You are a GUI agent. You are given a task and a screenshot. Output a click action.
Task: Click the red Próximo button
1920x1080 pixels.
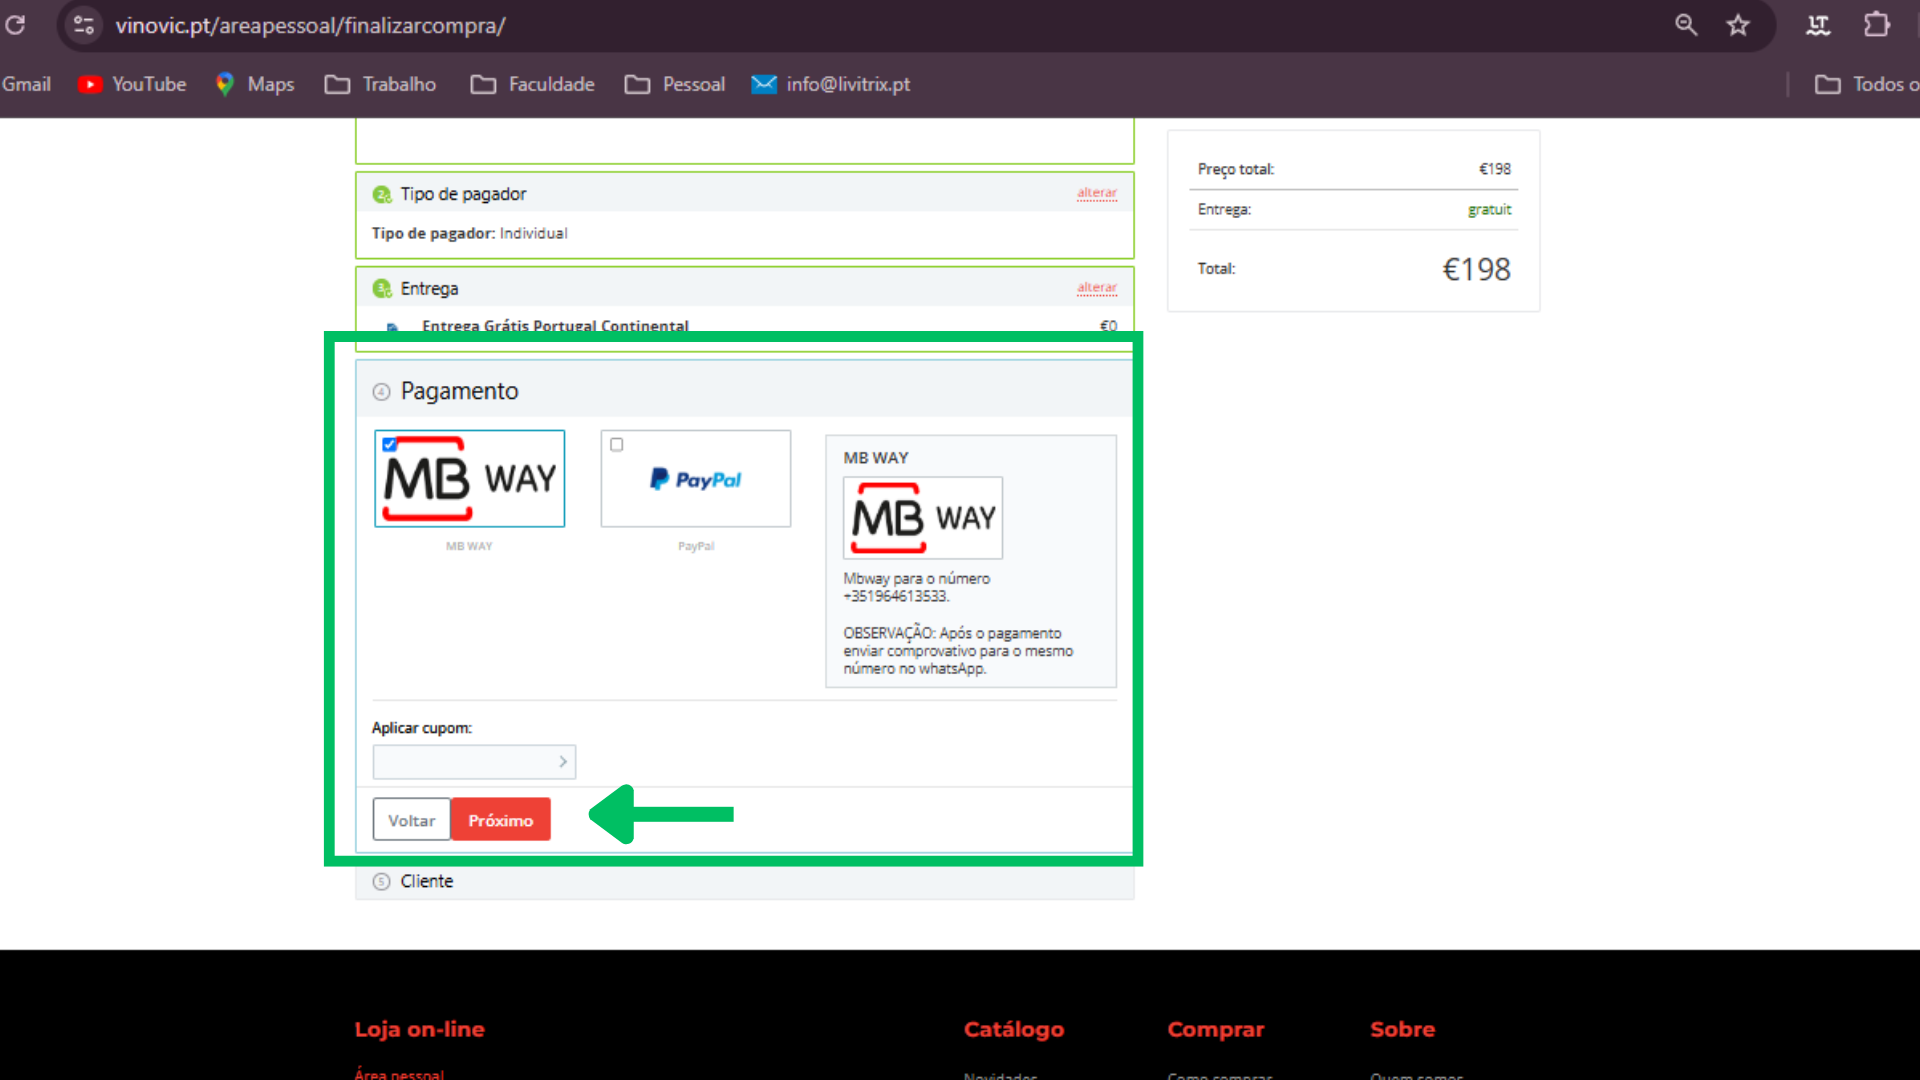coord(500,820)
